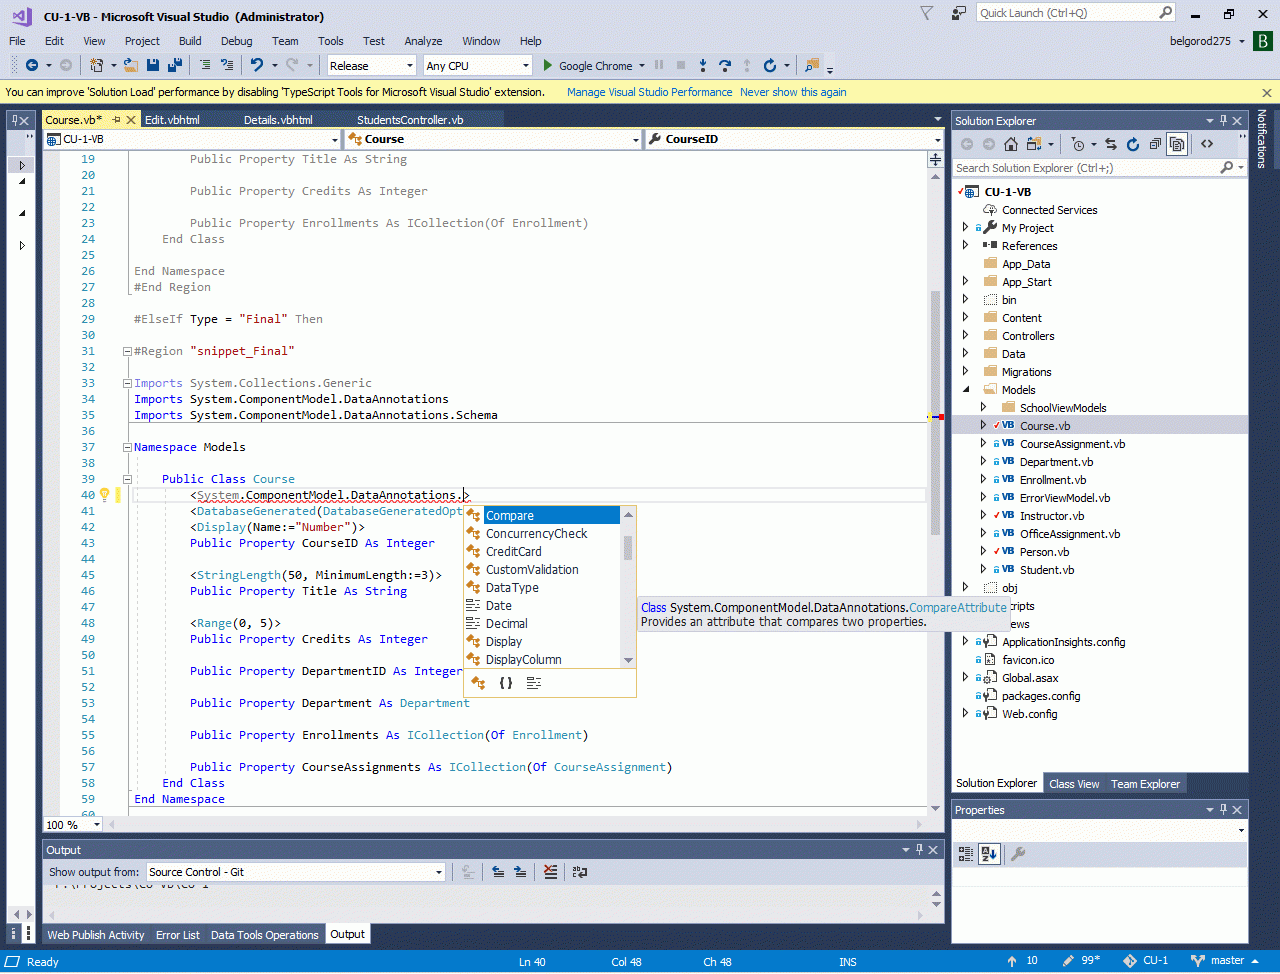
Task: Start debugging with Google Chrome button
Action: (x=587, y=66)
